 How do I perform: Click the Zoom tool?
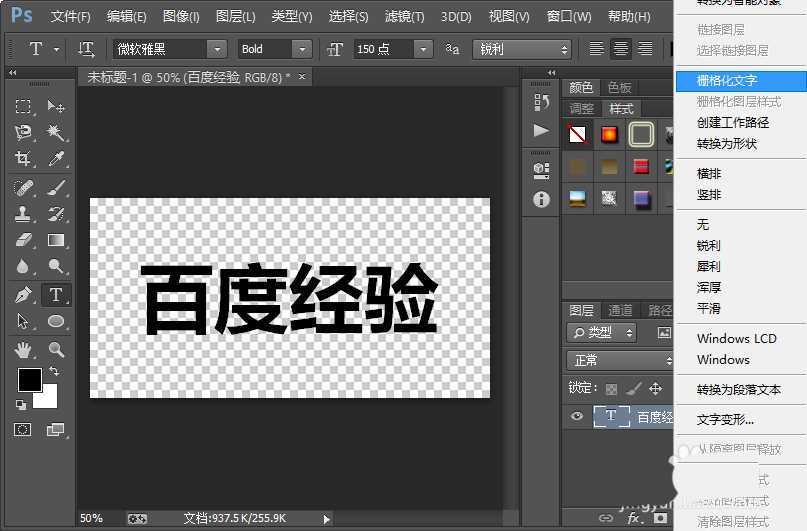pos(56,350)
